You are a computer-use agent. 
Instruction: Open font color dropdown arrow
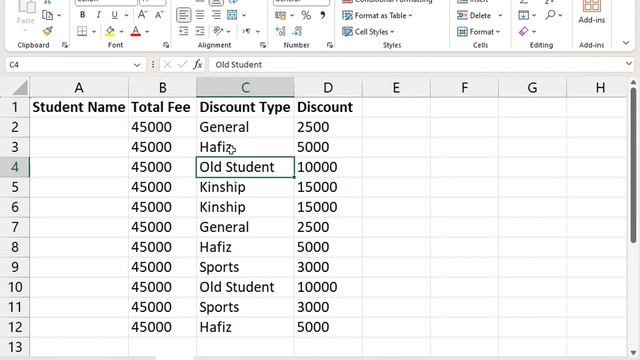(147, 31)
